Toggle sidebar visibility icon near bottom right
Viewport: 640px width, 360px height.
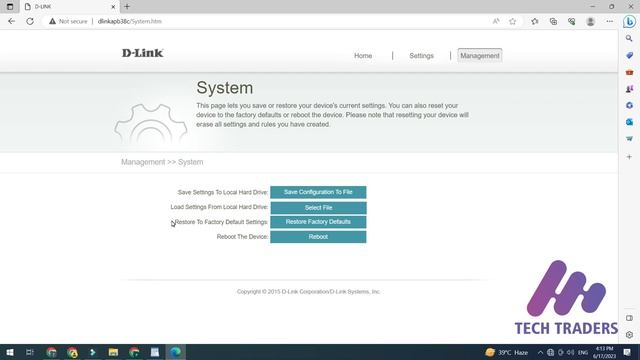[x=629, y=318]
